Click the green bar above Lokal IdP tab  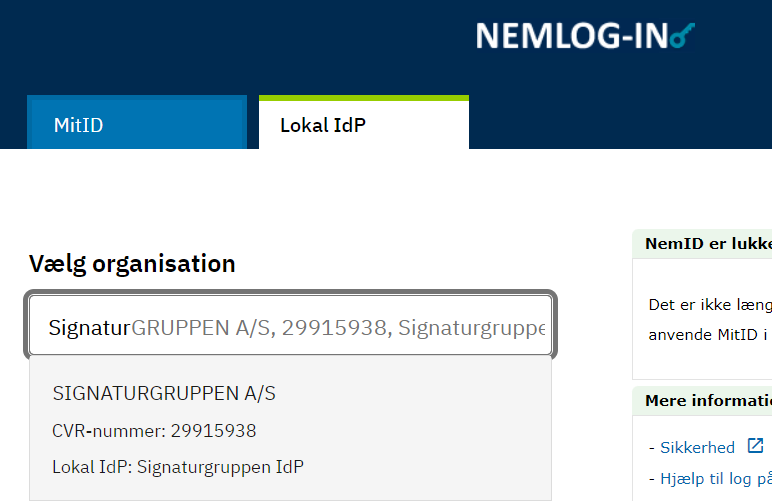[363, 98]
